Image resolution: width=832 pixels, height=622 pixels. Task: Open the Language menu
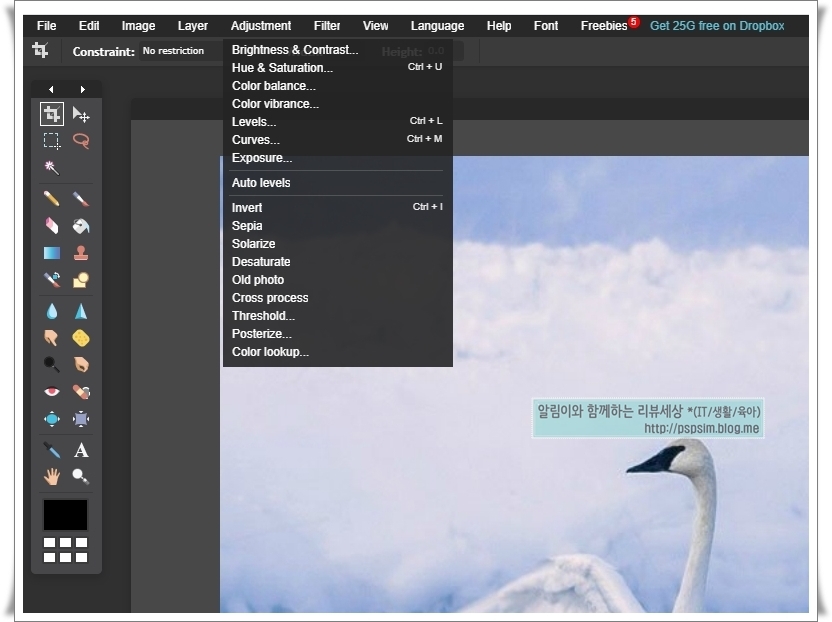437,25
